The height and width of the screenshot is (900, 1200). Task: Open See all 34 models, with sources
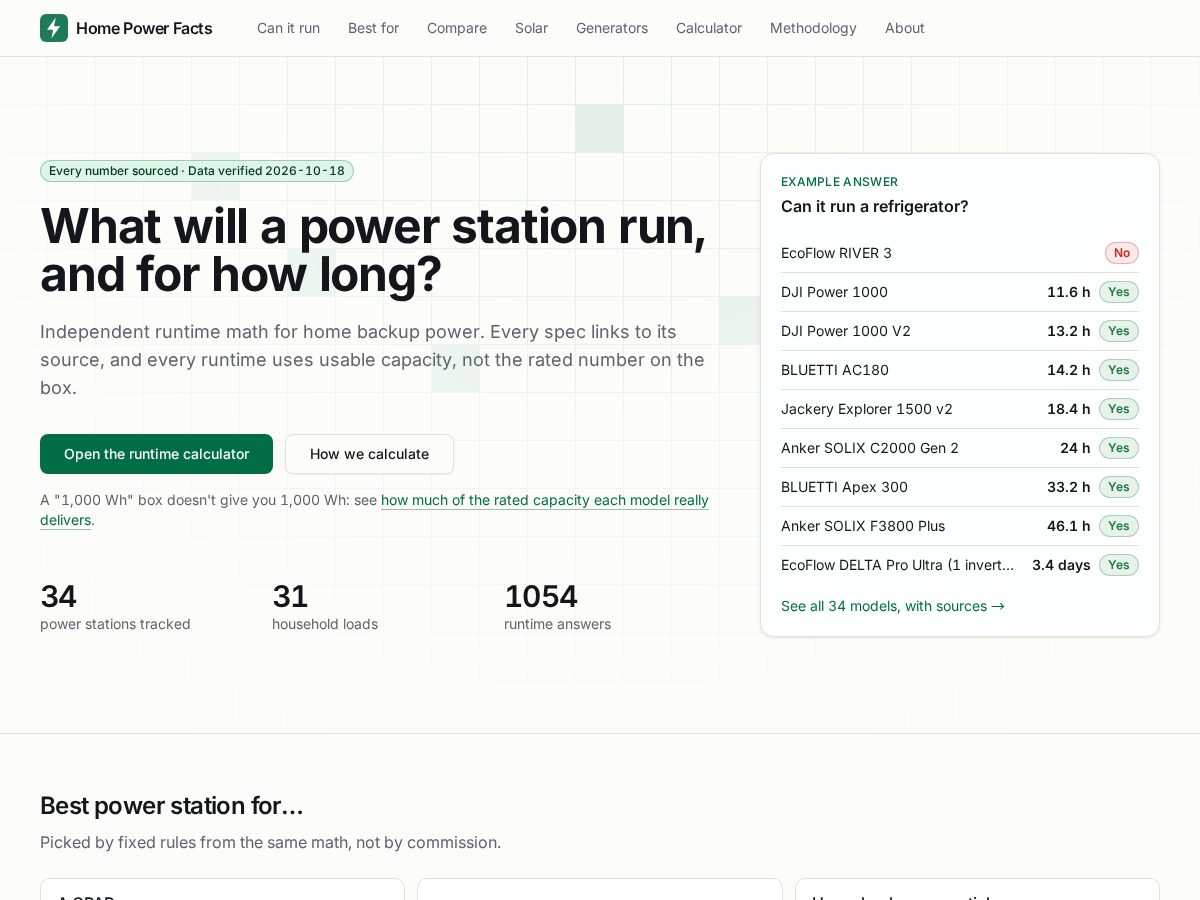tap(893, 606)
